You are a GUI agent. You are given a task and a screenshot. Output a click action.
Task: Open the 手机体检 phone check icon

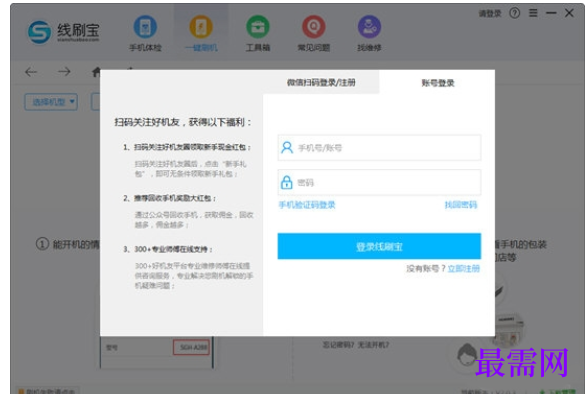click(145, 33)
